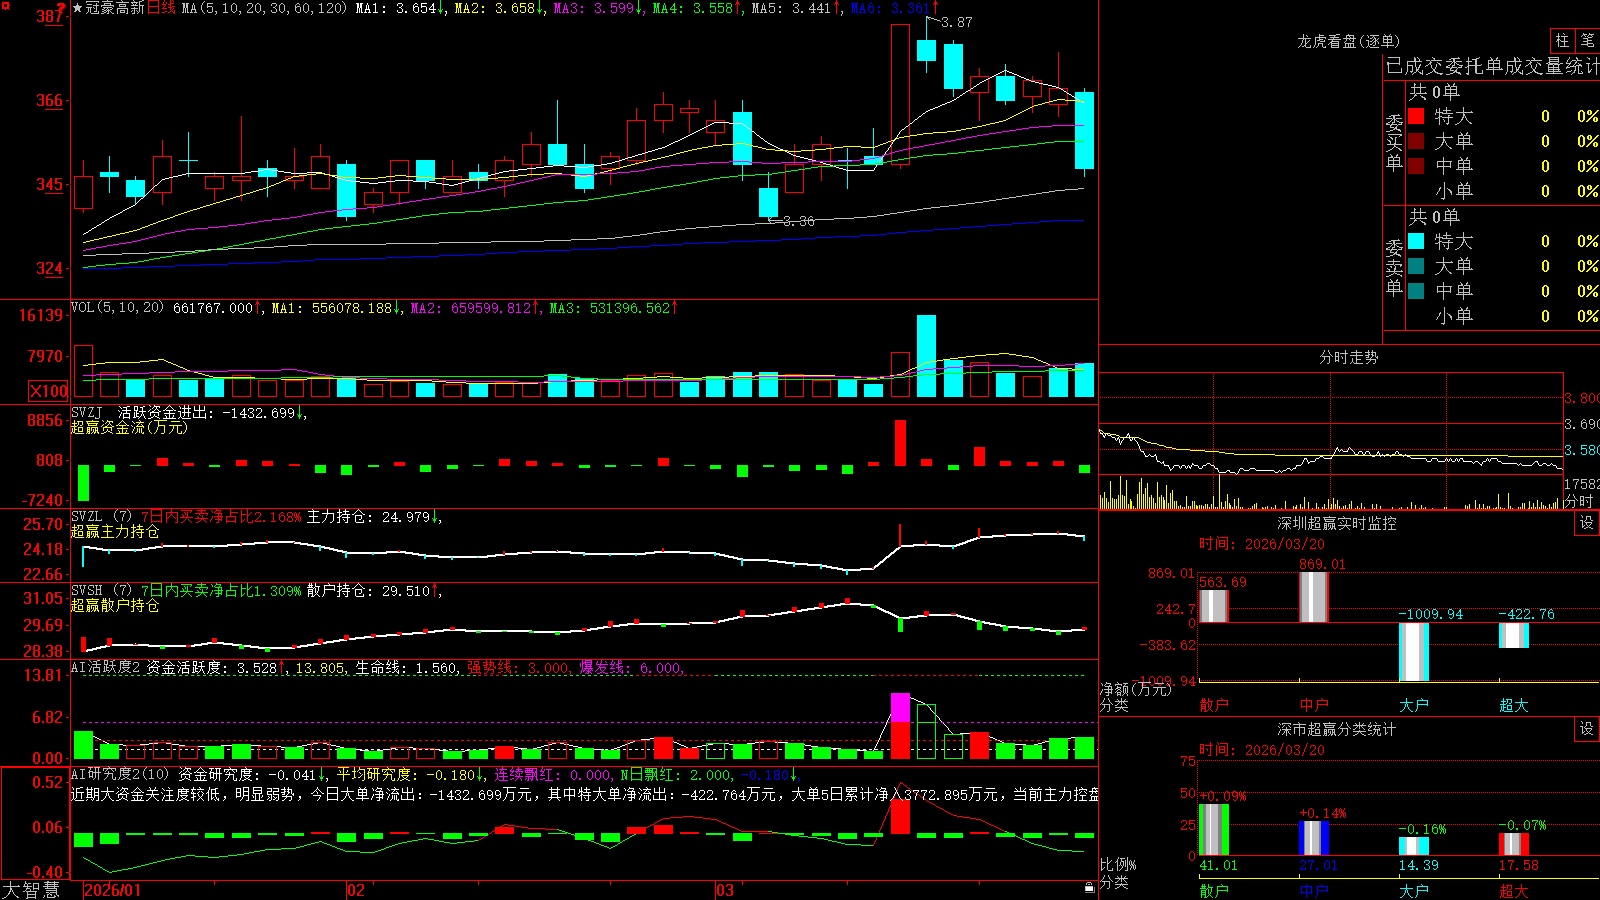Click the 活跃资金进出 value -1432.699
The image size is (1600, 900).
[x=259, y=412]
